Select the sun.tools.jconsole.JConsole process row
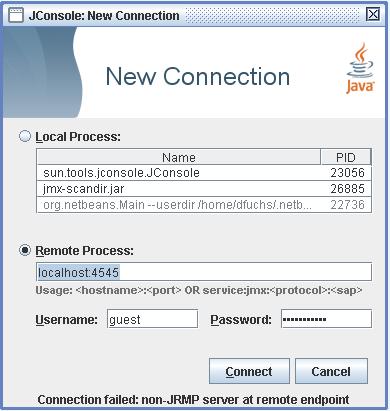Screen dimensions: 390x411 (x=204, y=173)
